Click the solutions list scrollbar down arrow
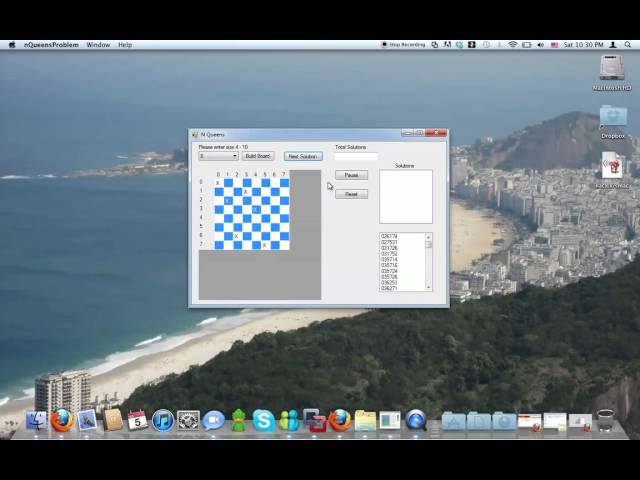This screenshot has height=480, width=640. (x=429, y=287)
